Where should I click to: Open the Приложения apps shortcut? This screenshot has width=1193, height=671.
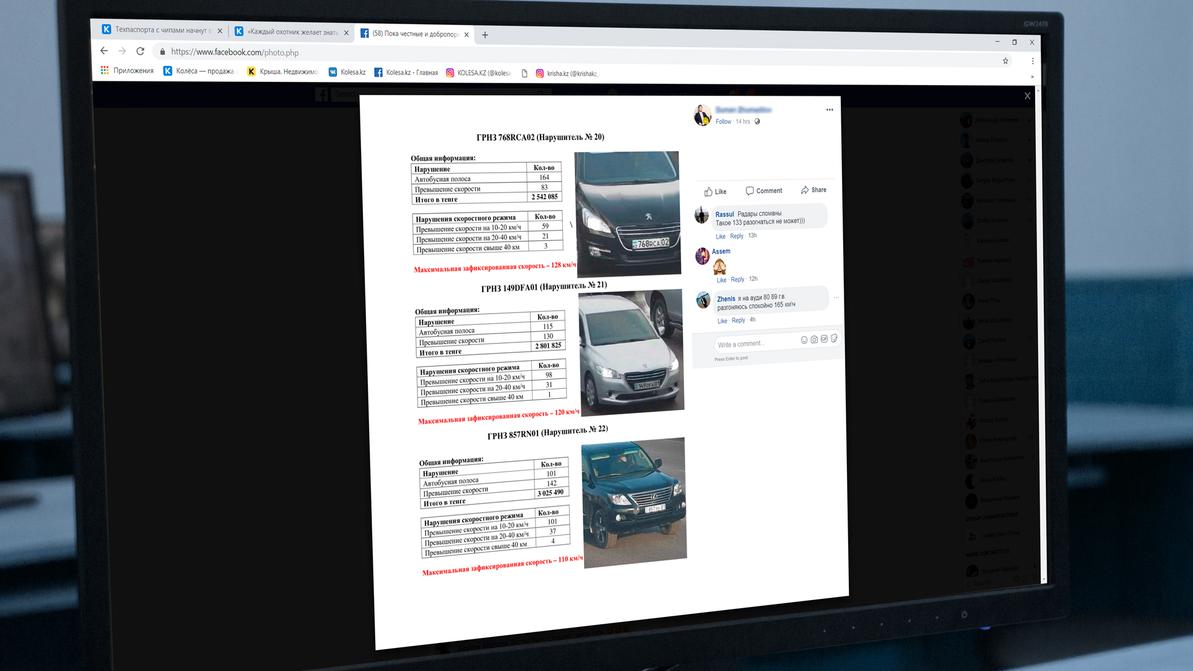127,71
